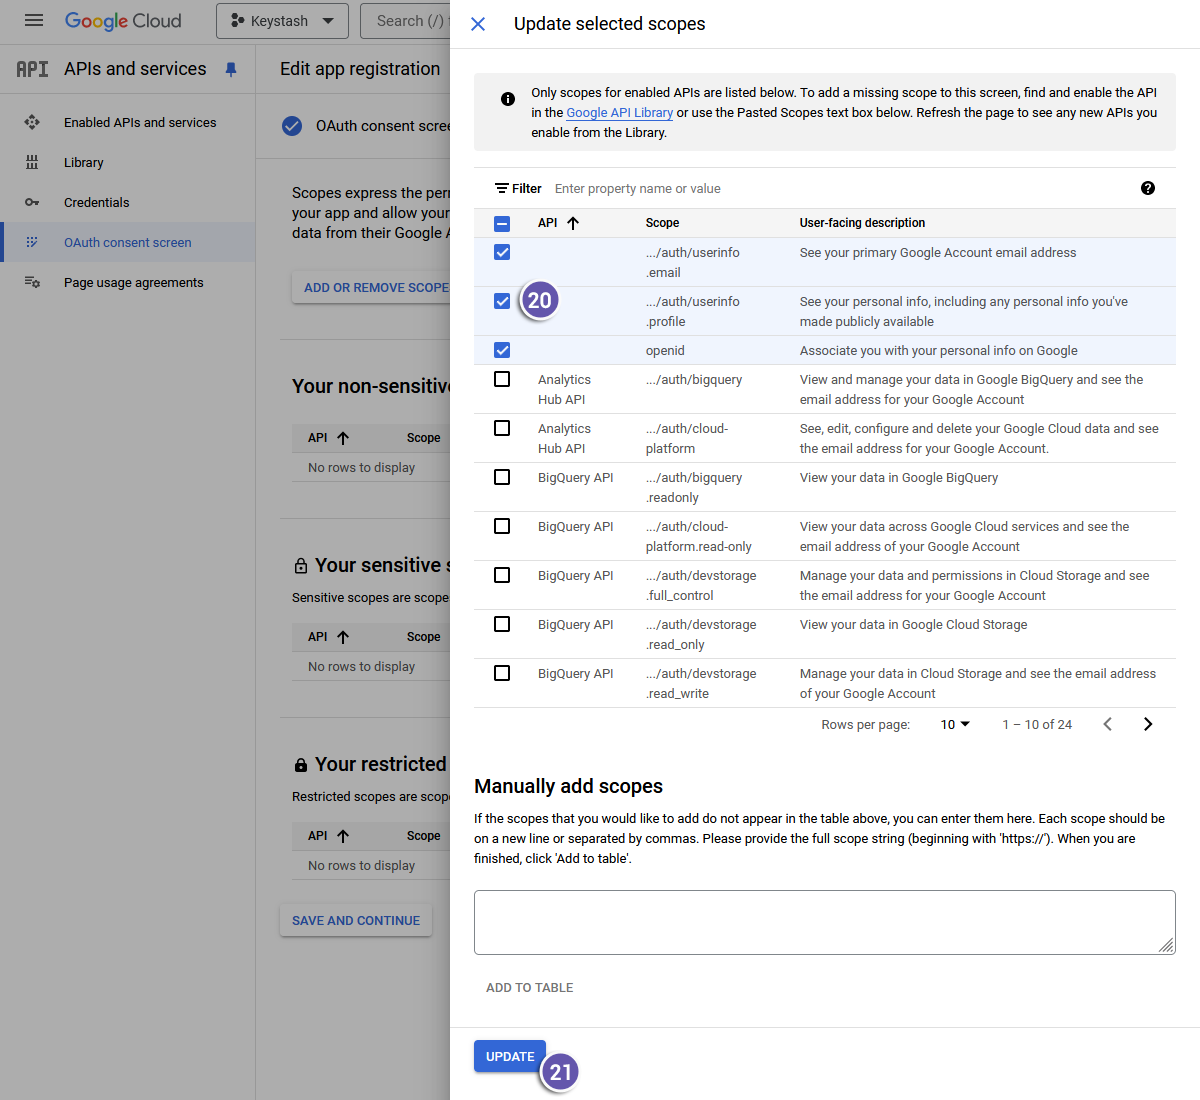Uncheck the userinfo.email scope checkbox
This screenshot has width=1200, height=1100.
pos(502,252)
